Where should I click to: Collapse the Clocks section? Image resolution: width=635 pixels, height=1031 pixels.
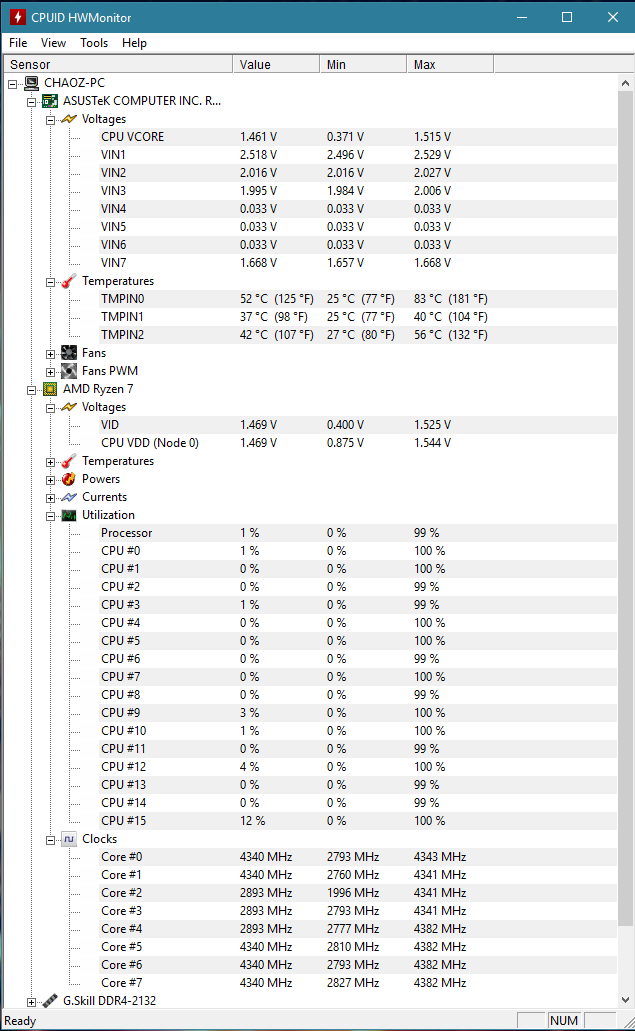click(51, 839)
